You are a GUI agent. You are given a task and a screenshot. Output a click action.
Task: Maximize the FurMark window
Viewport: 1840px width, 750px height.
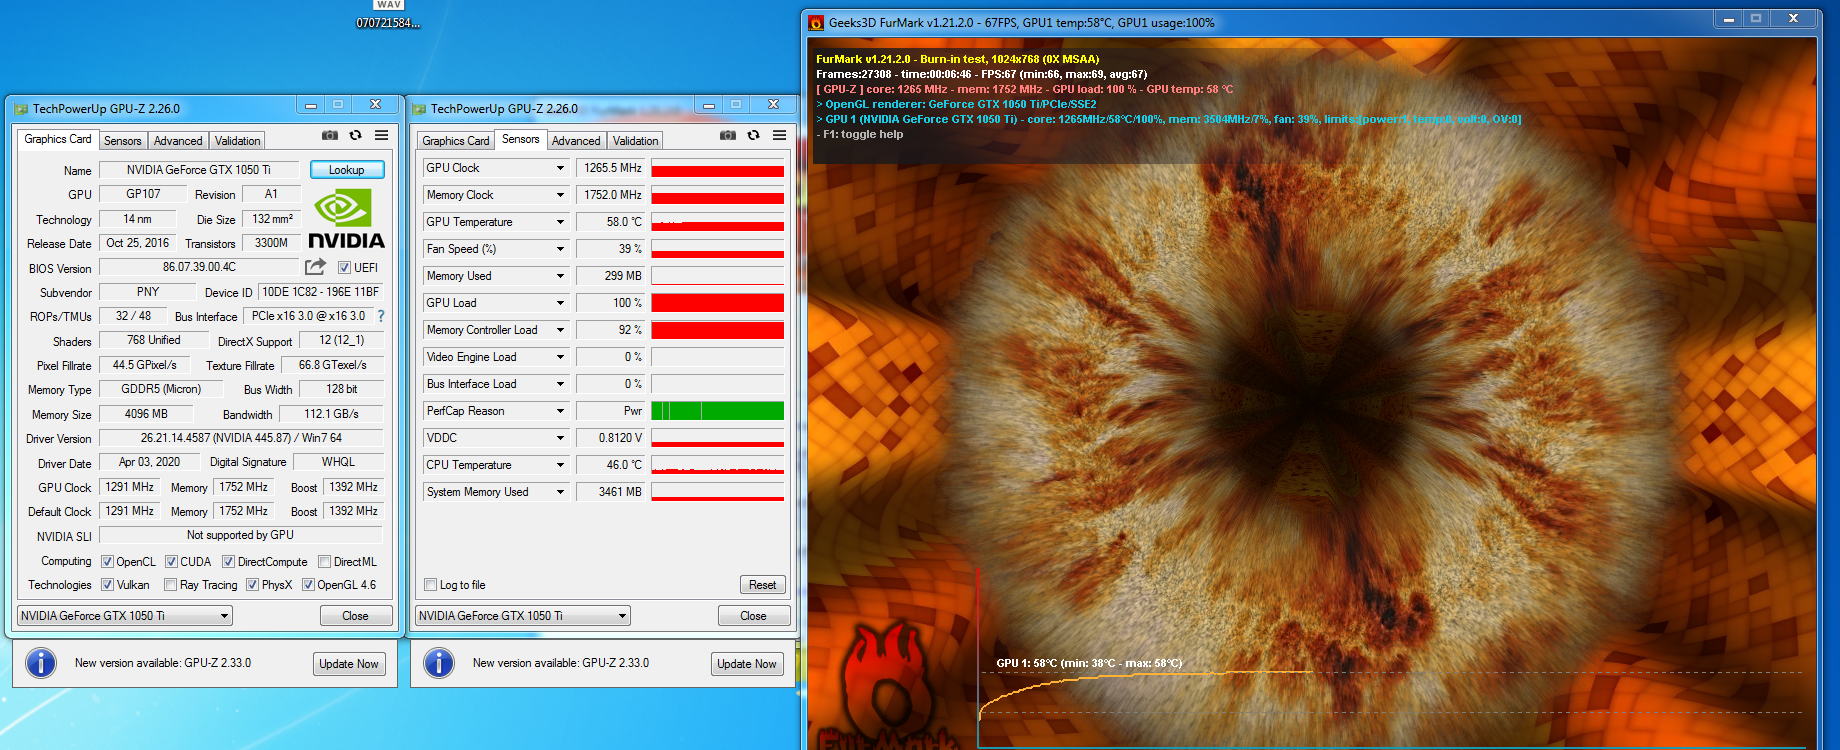1755,18
